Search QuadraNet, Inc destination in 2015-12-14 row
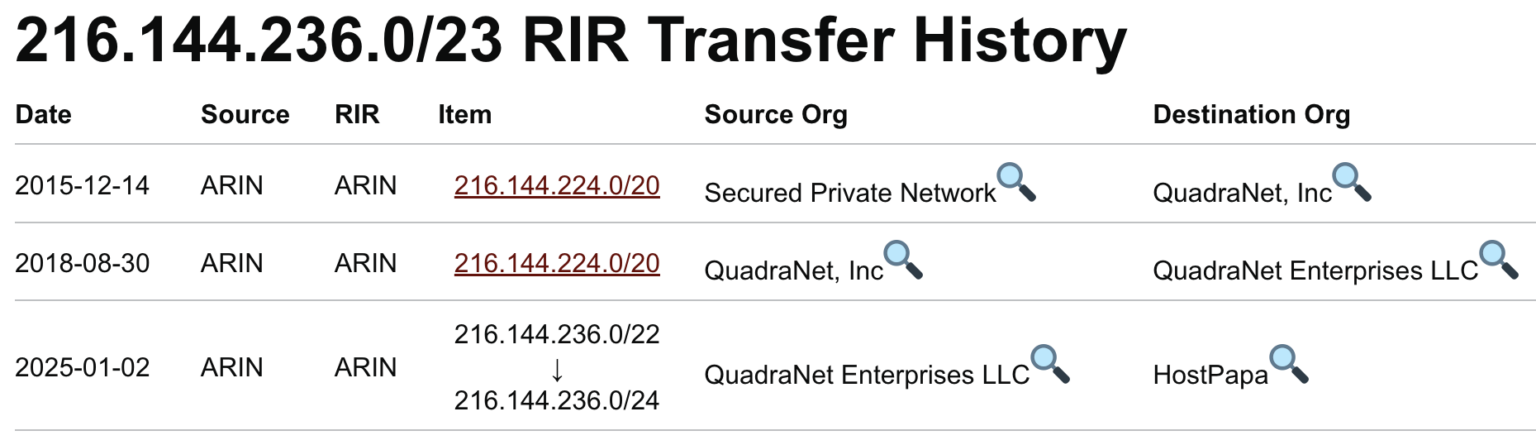Image resolution: width=1536 pixels, height=445 pixels. click(1352, 182)
